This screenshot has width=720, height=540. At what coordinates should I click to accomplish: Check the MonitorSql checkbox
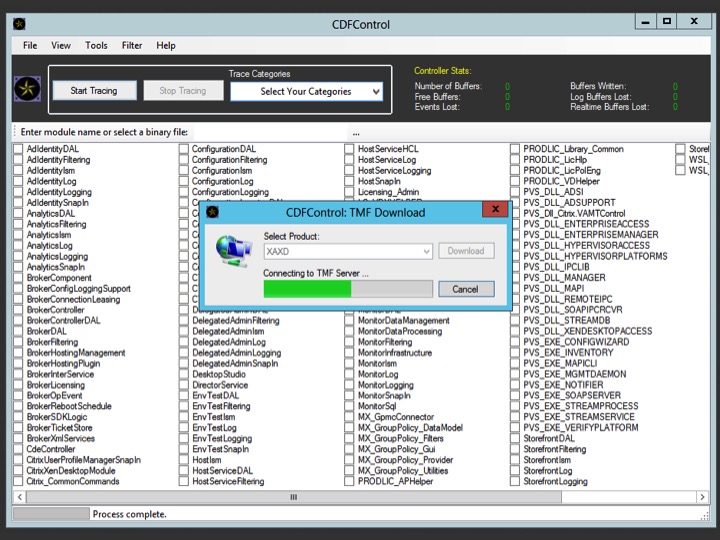(349, 406)
